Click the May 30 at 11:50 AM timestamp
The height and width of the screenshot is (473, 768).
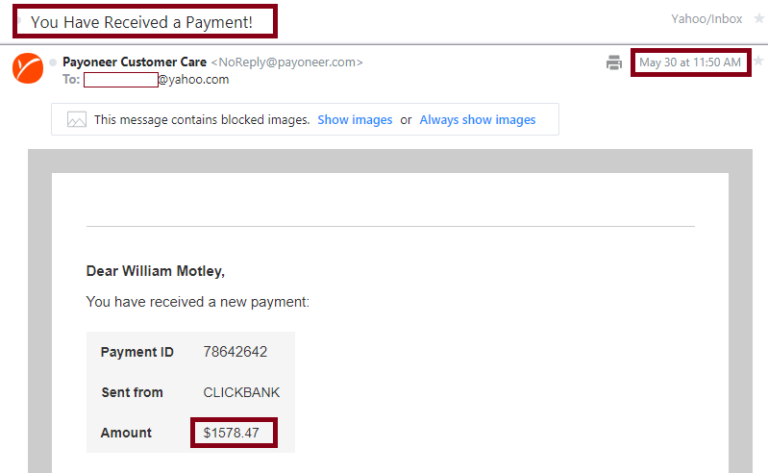click(690, 62)
